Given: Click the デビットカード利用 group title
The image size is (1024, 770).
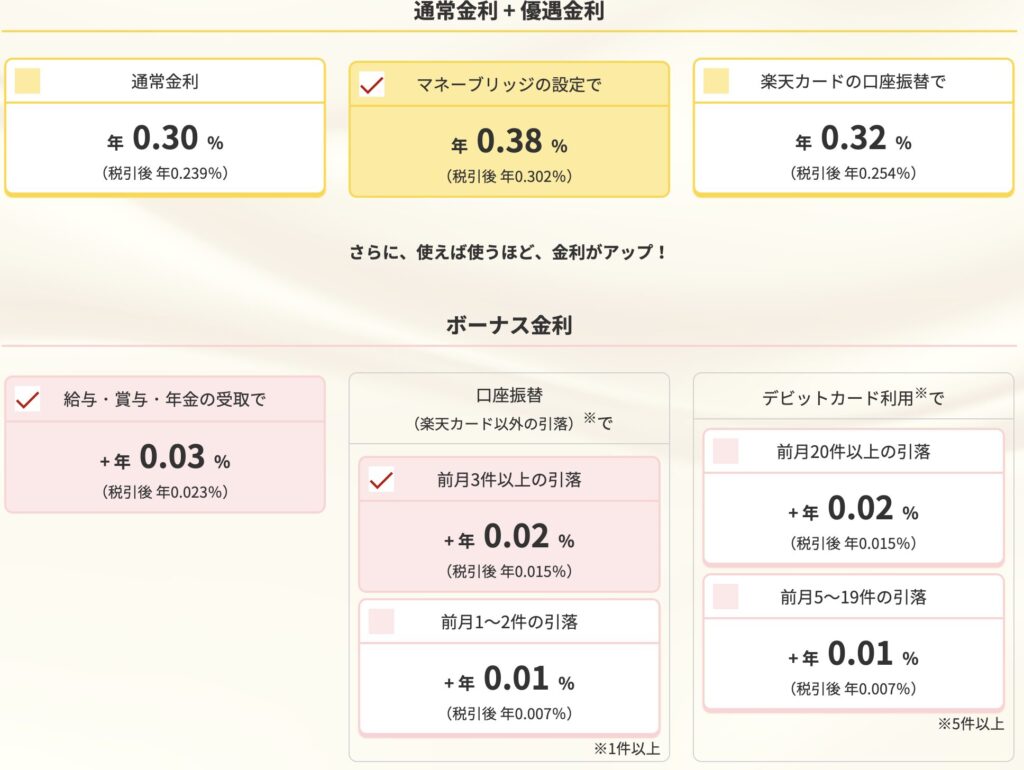Looking at the screenshot, I should (x=853, y=397).
